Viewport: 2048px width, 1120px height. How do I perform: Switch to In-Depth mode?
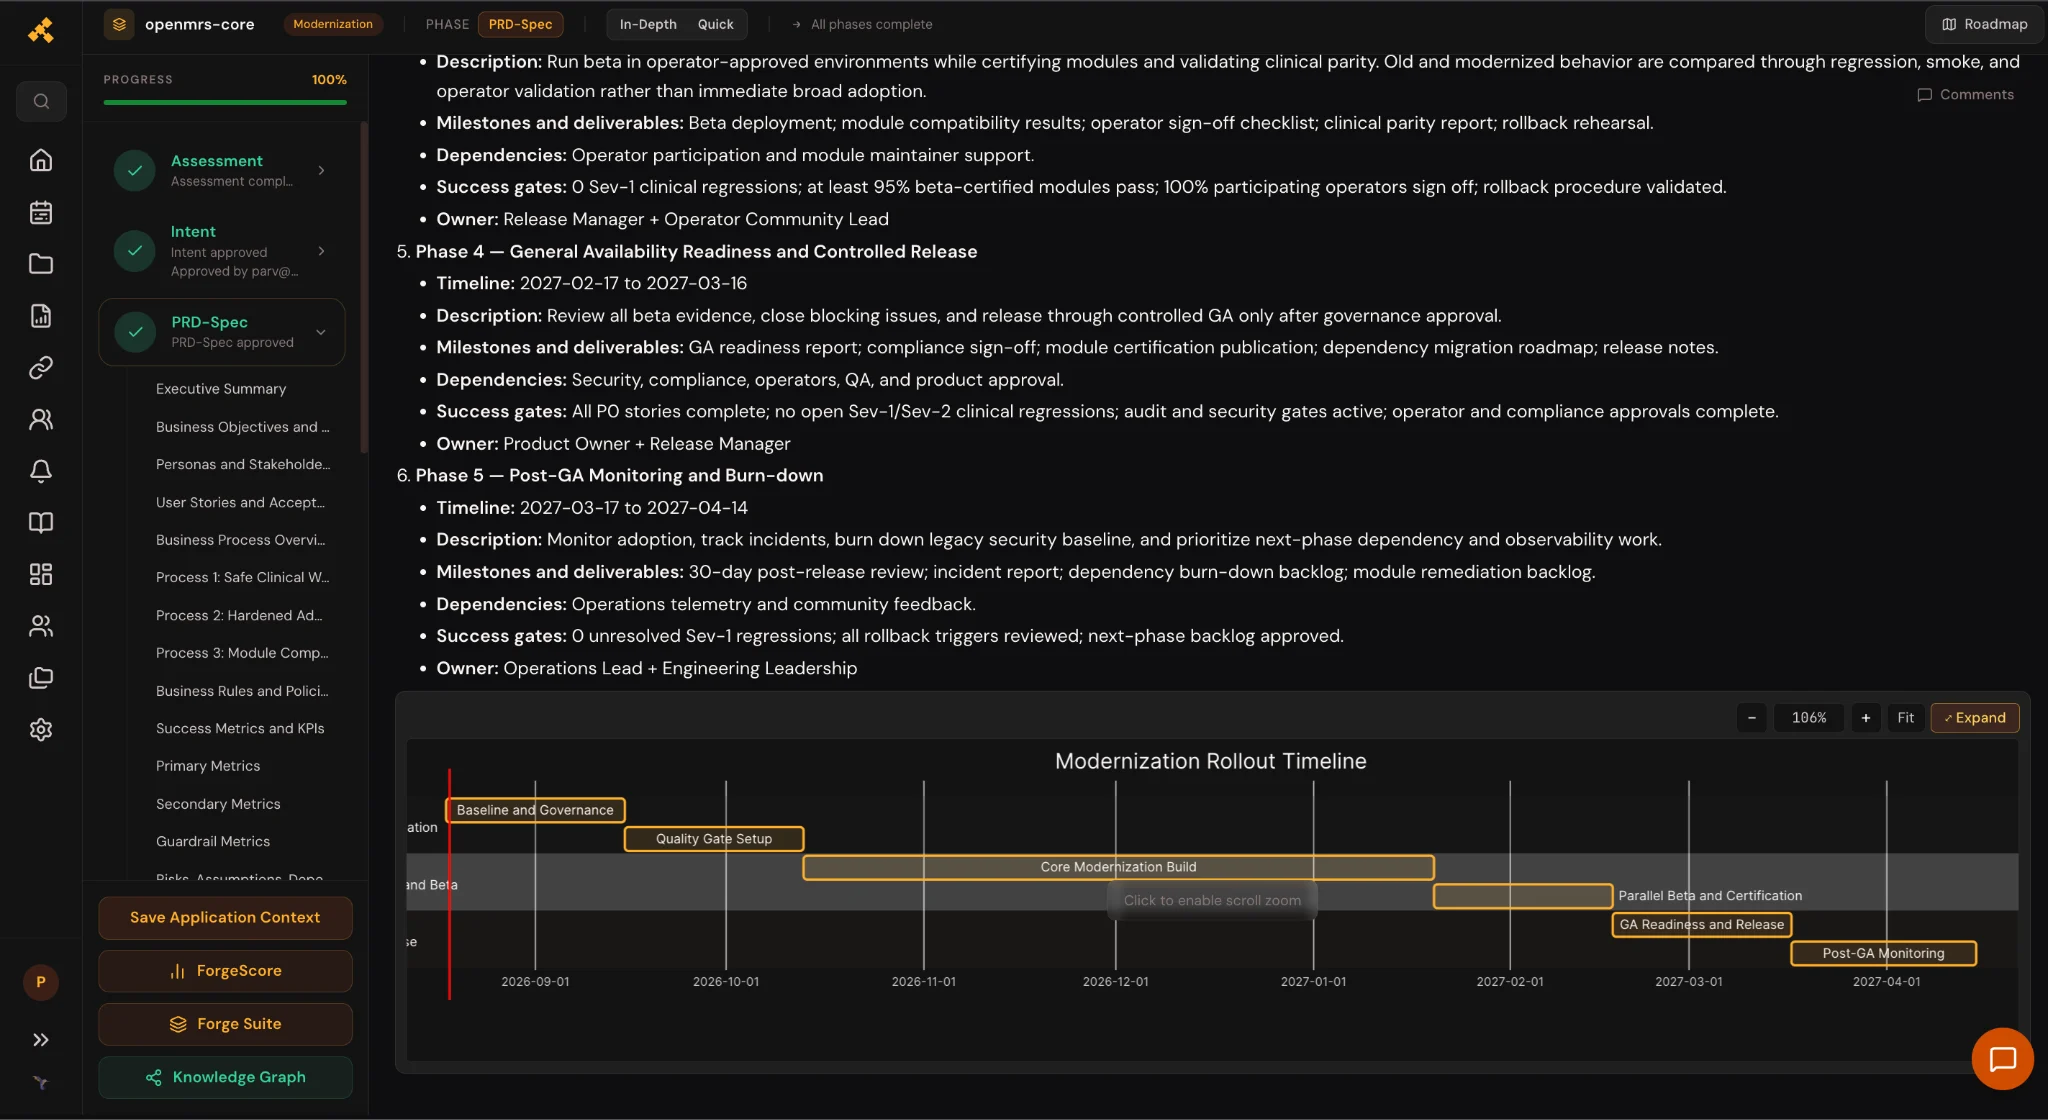648,24
